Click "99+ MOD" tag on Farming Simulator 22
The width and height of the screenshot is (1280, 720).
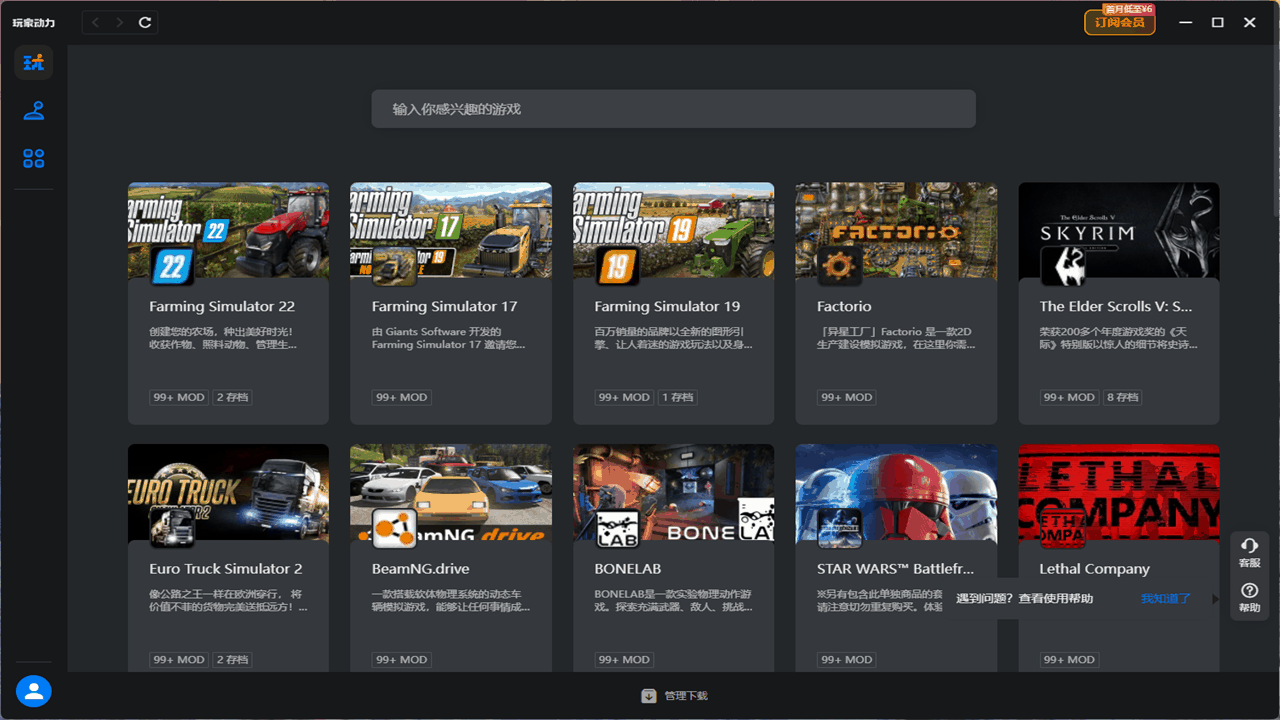(179, 397)
